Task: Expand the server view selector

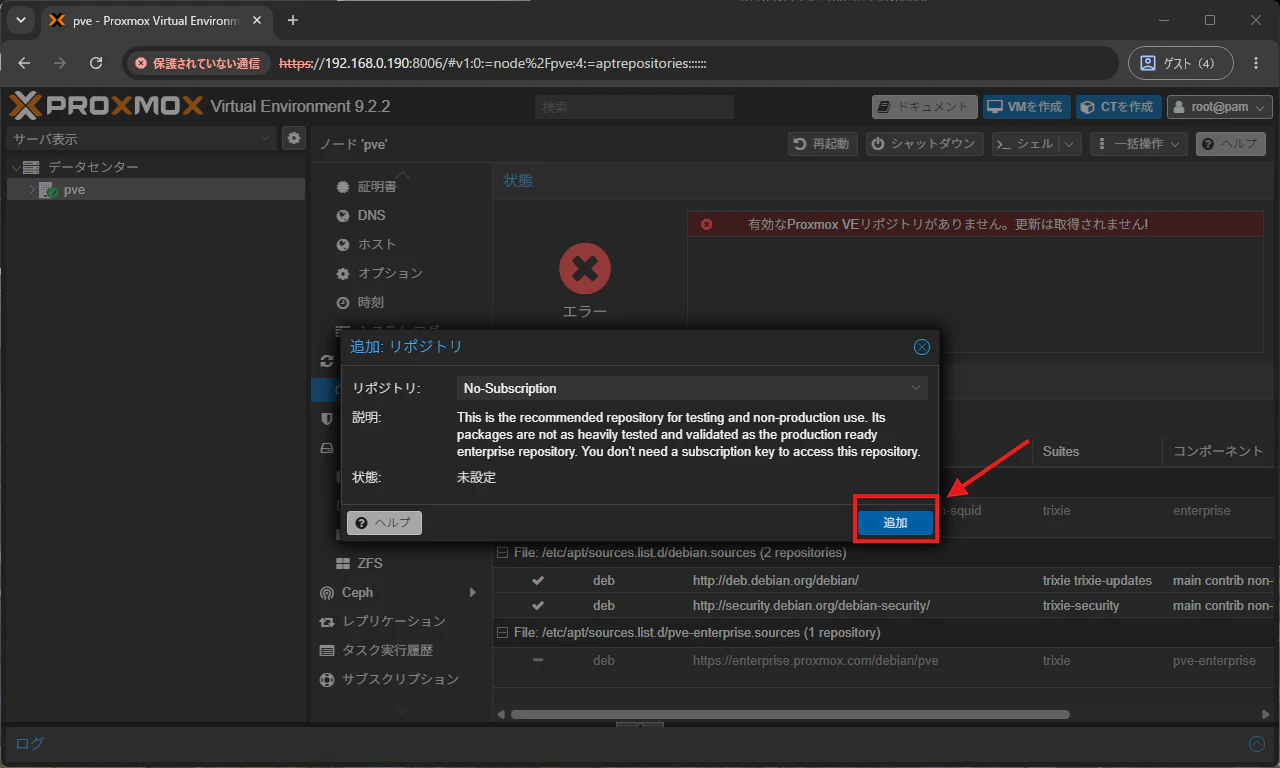Action: [141, 138]
